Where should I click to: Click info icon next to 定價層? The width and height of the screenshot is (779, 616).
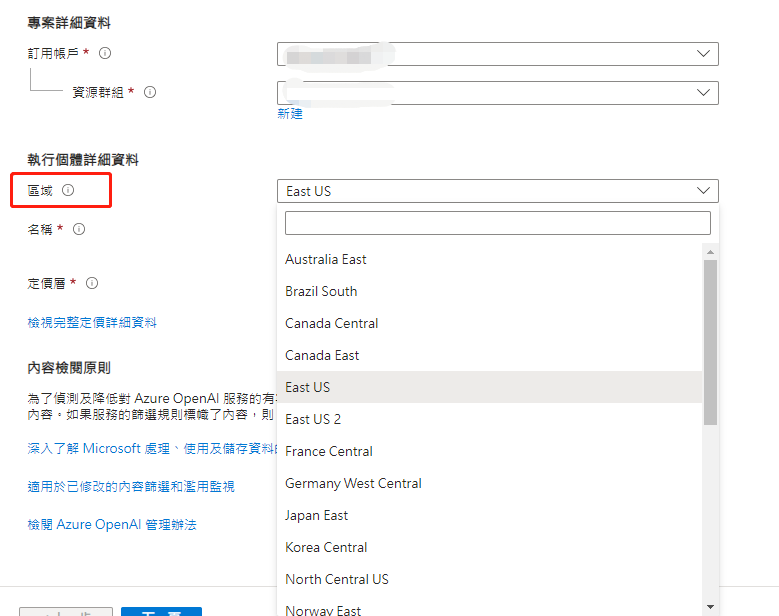pyautogui.click(x=92, y=283)
